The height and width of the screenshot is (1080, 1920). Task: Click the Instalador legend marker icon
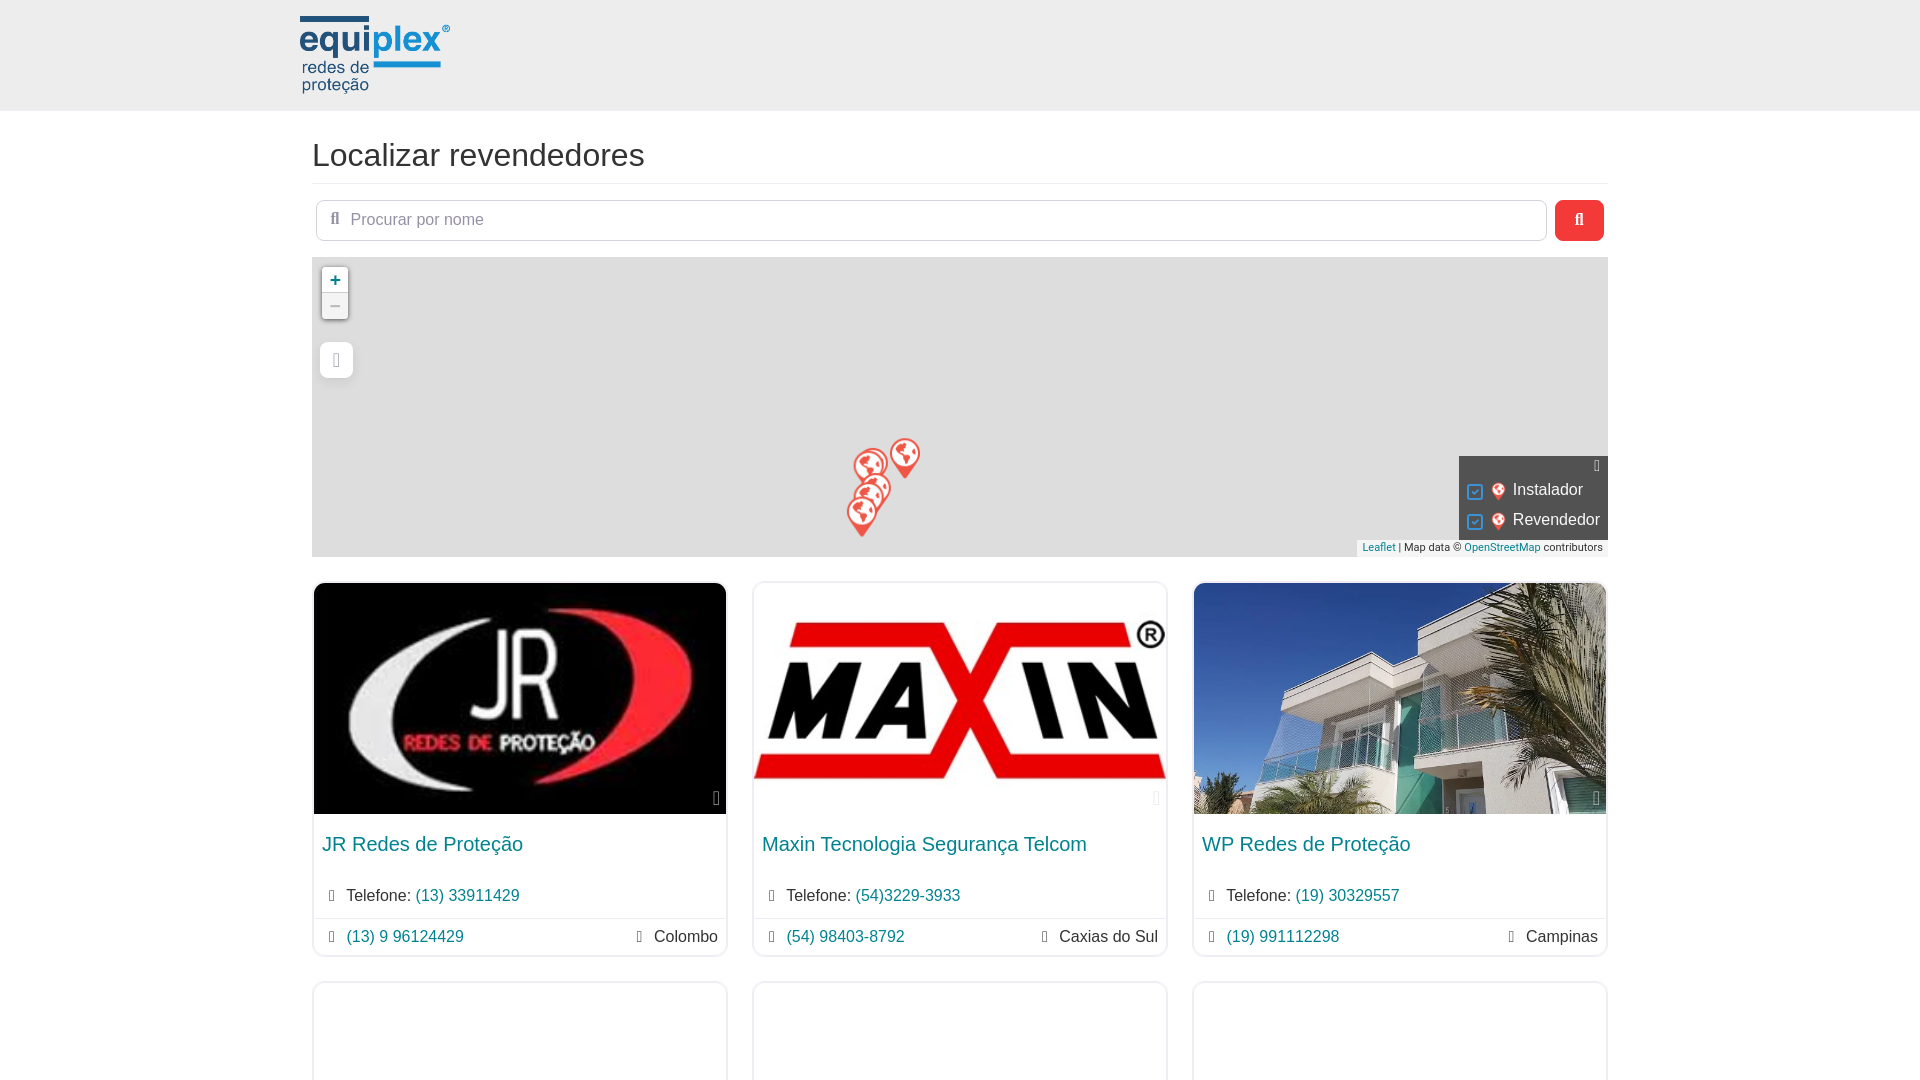click(1498, 491)
